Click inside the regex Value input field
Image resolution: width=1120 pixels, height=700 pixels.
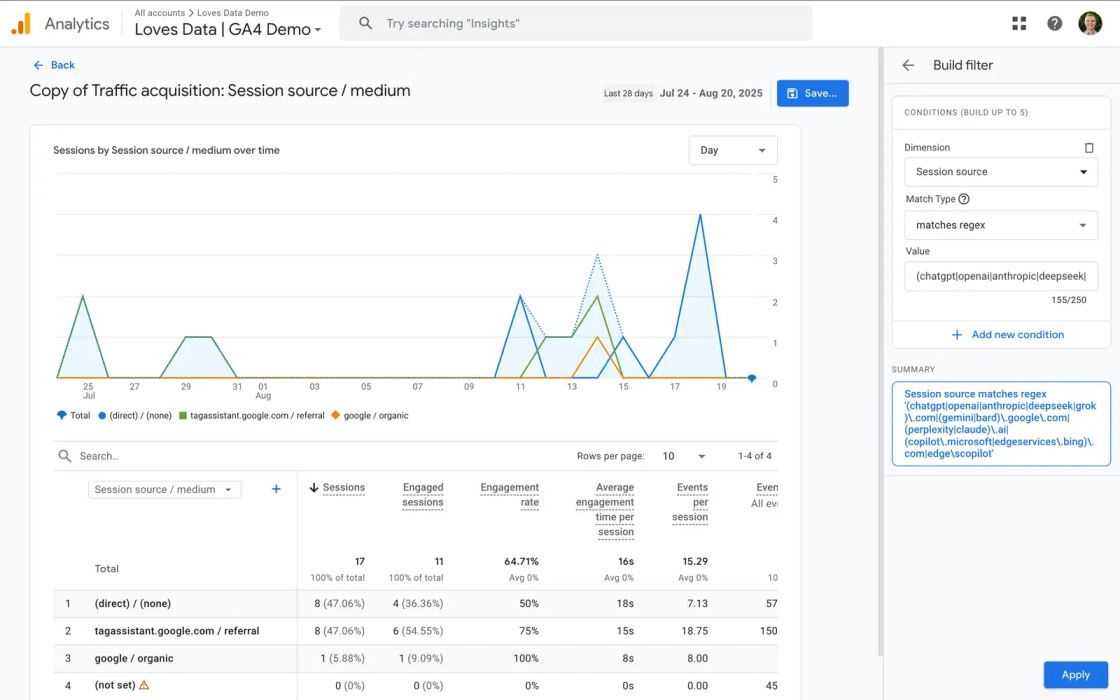tap(1000, 275)
